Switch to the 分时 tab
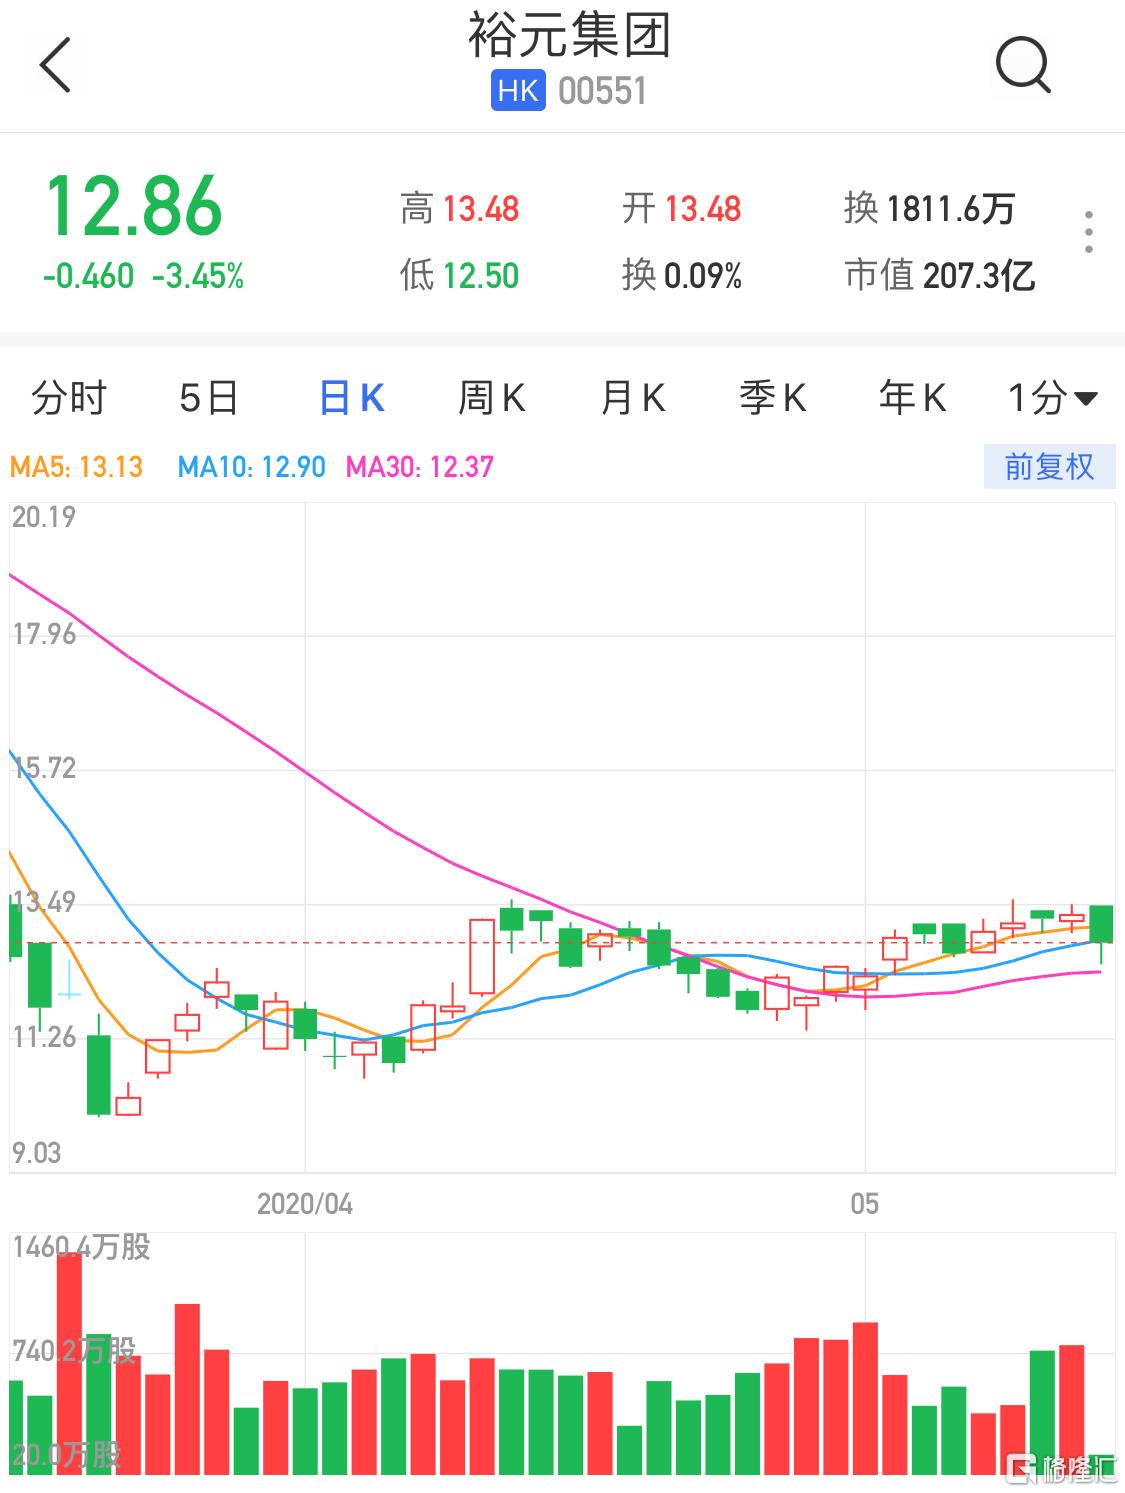1125x1493 pixels. coord(68,398)
